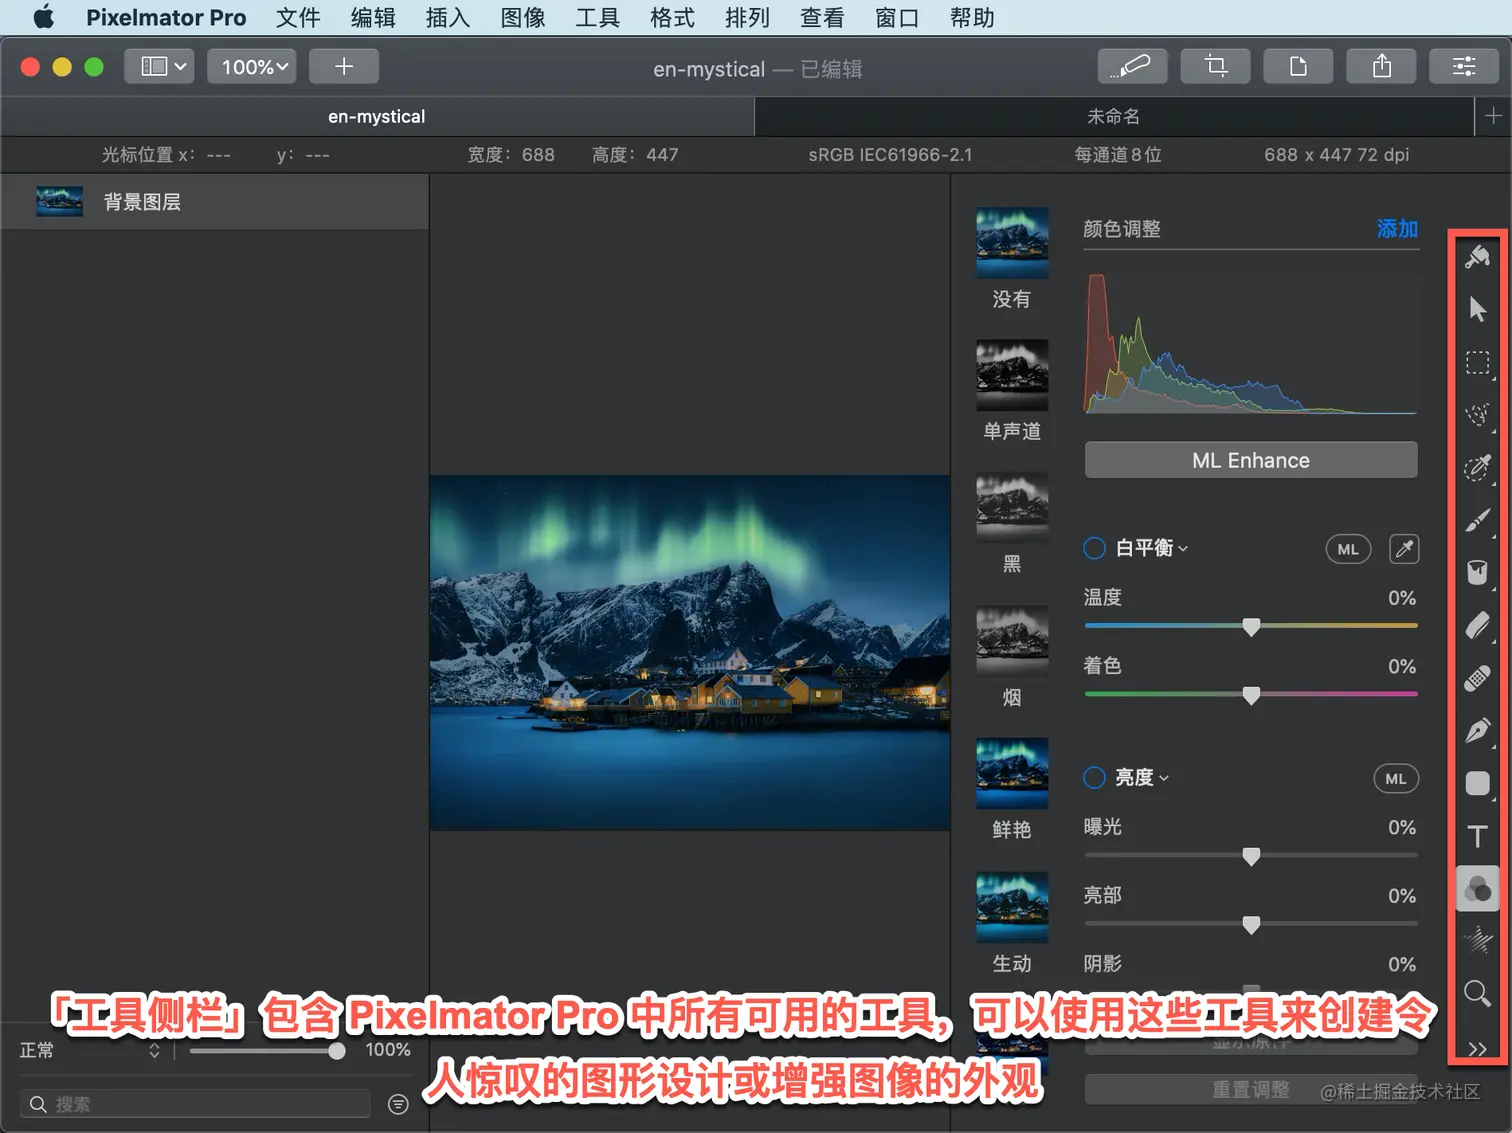This screenshot has width=1512, height=1133.
Task: Select the Effects star tool
Action: (x=1477, y=940)
